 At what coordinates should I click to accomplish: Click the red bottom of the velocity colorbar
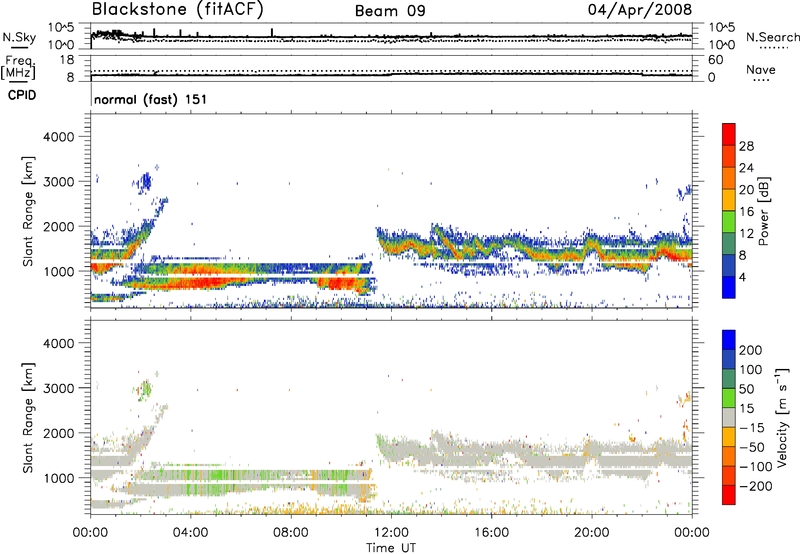coord(729,497)
